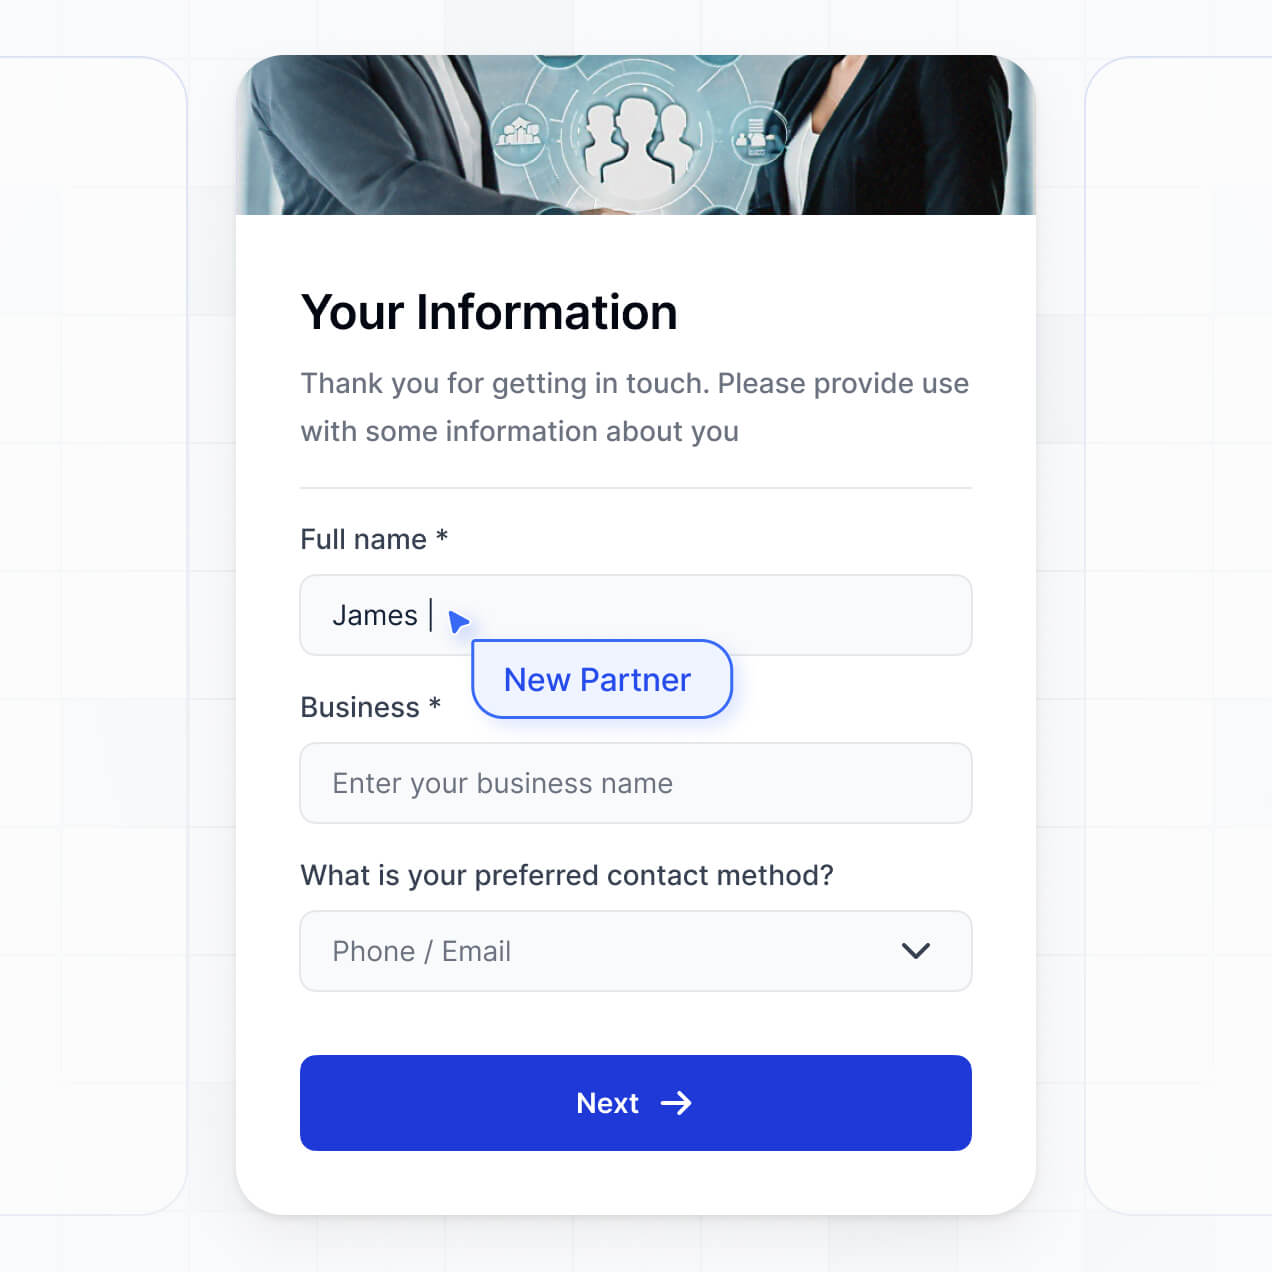Click the Full name field containing James
This screenshot has width=1272, height=1272.
tap(636, 615)
